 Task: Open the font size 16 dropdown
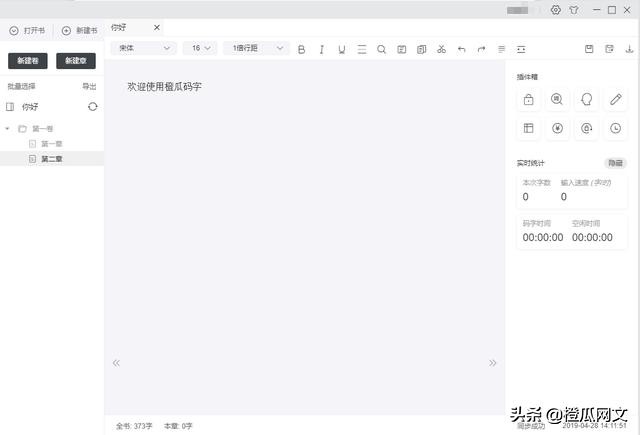[x=200, y=48]
